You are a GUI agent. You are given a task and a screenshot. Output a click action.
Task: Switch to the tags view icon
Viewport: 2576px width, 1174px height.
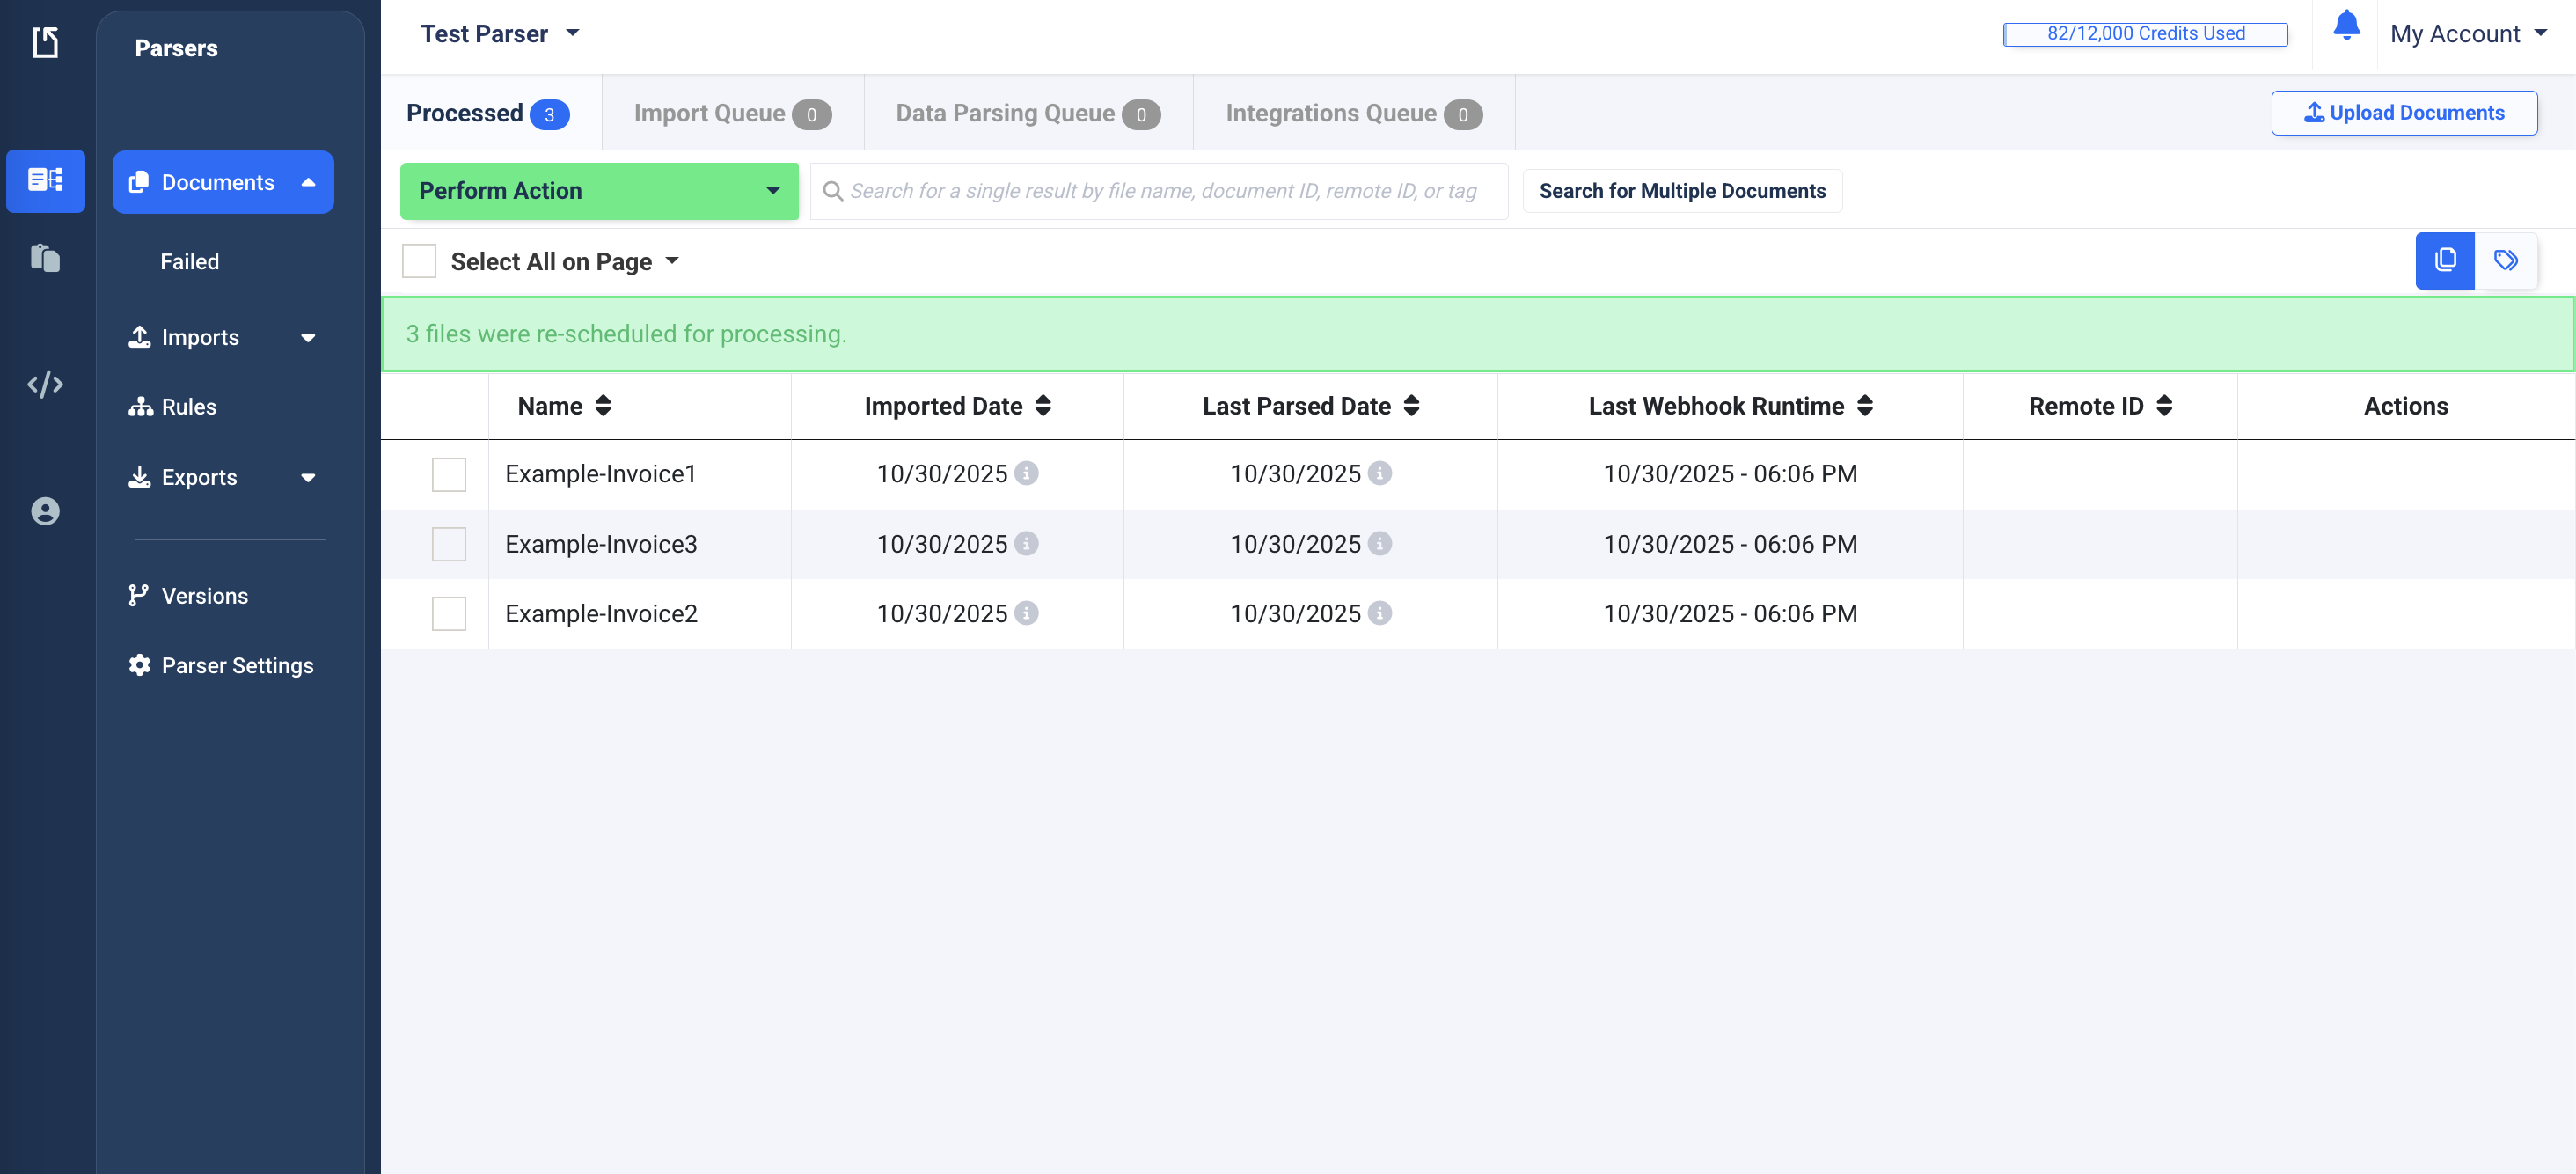(2505, 261)
